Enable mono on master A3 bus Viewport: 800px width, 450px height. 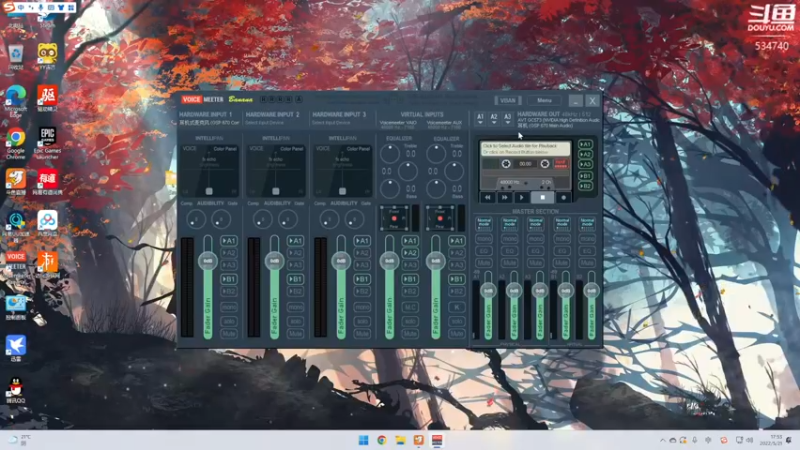click(x=535, y=239)
